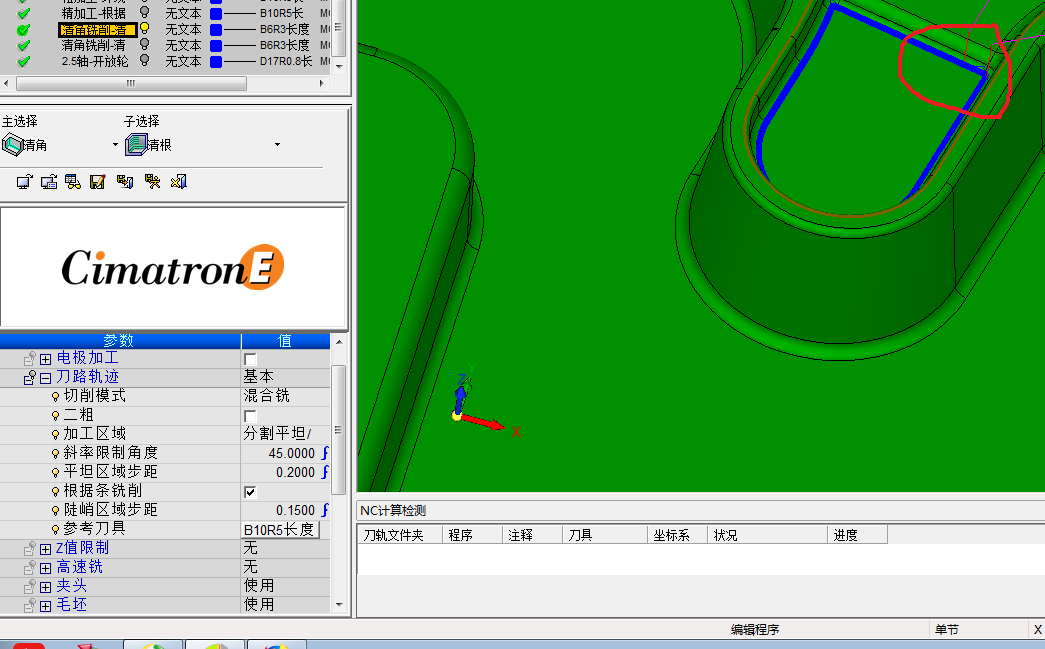Open the 子选择 dropdown arrow
Viewport: 1045px width, 649px height.
click(x=277, y=145)
